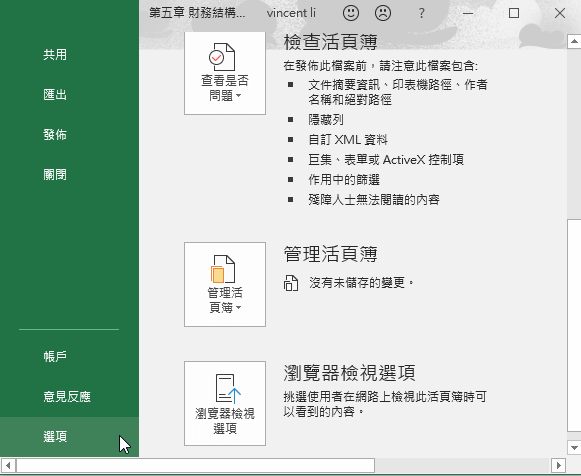Expand the 查看是否問題 dropdown arrow
The height and width of the screenshot is (476, 581).
[x=238, y=96]
